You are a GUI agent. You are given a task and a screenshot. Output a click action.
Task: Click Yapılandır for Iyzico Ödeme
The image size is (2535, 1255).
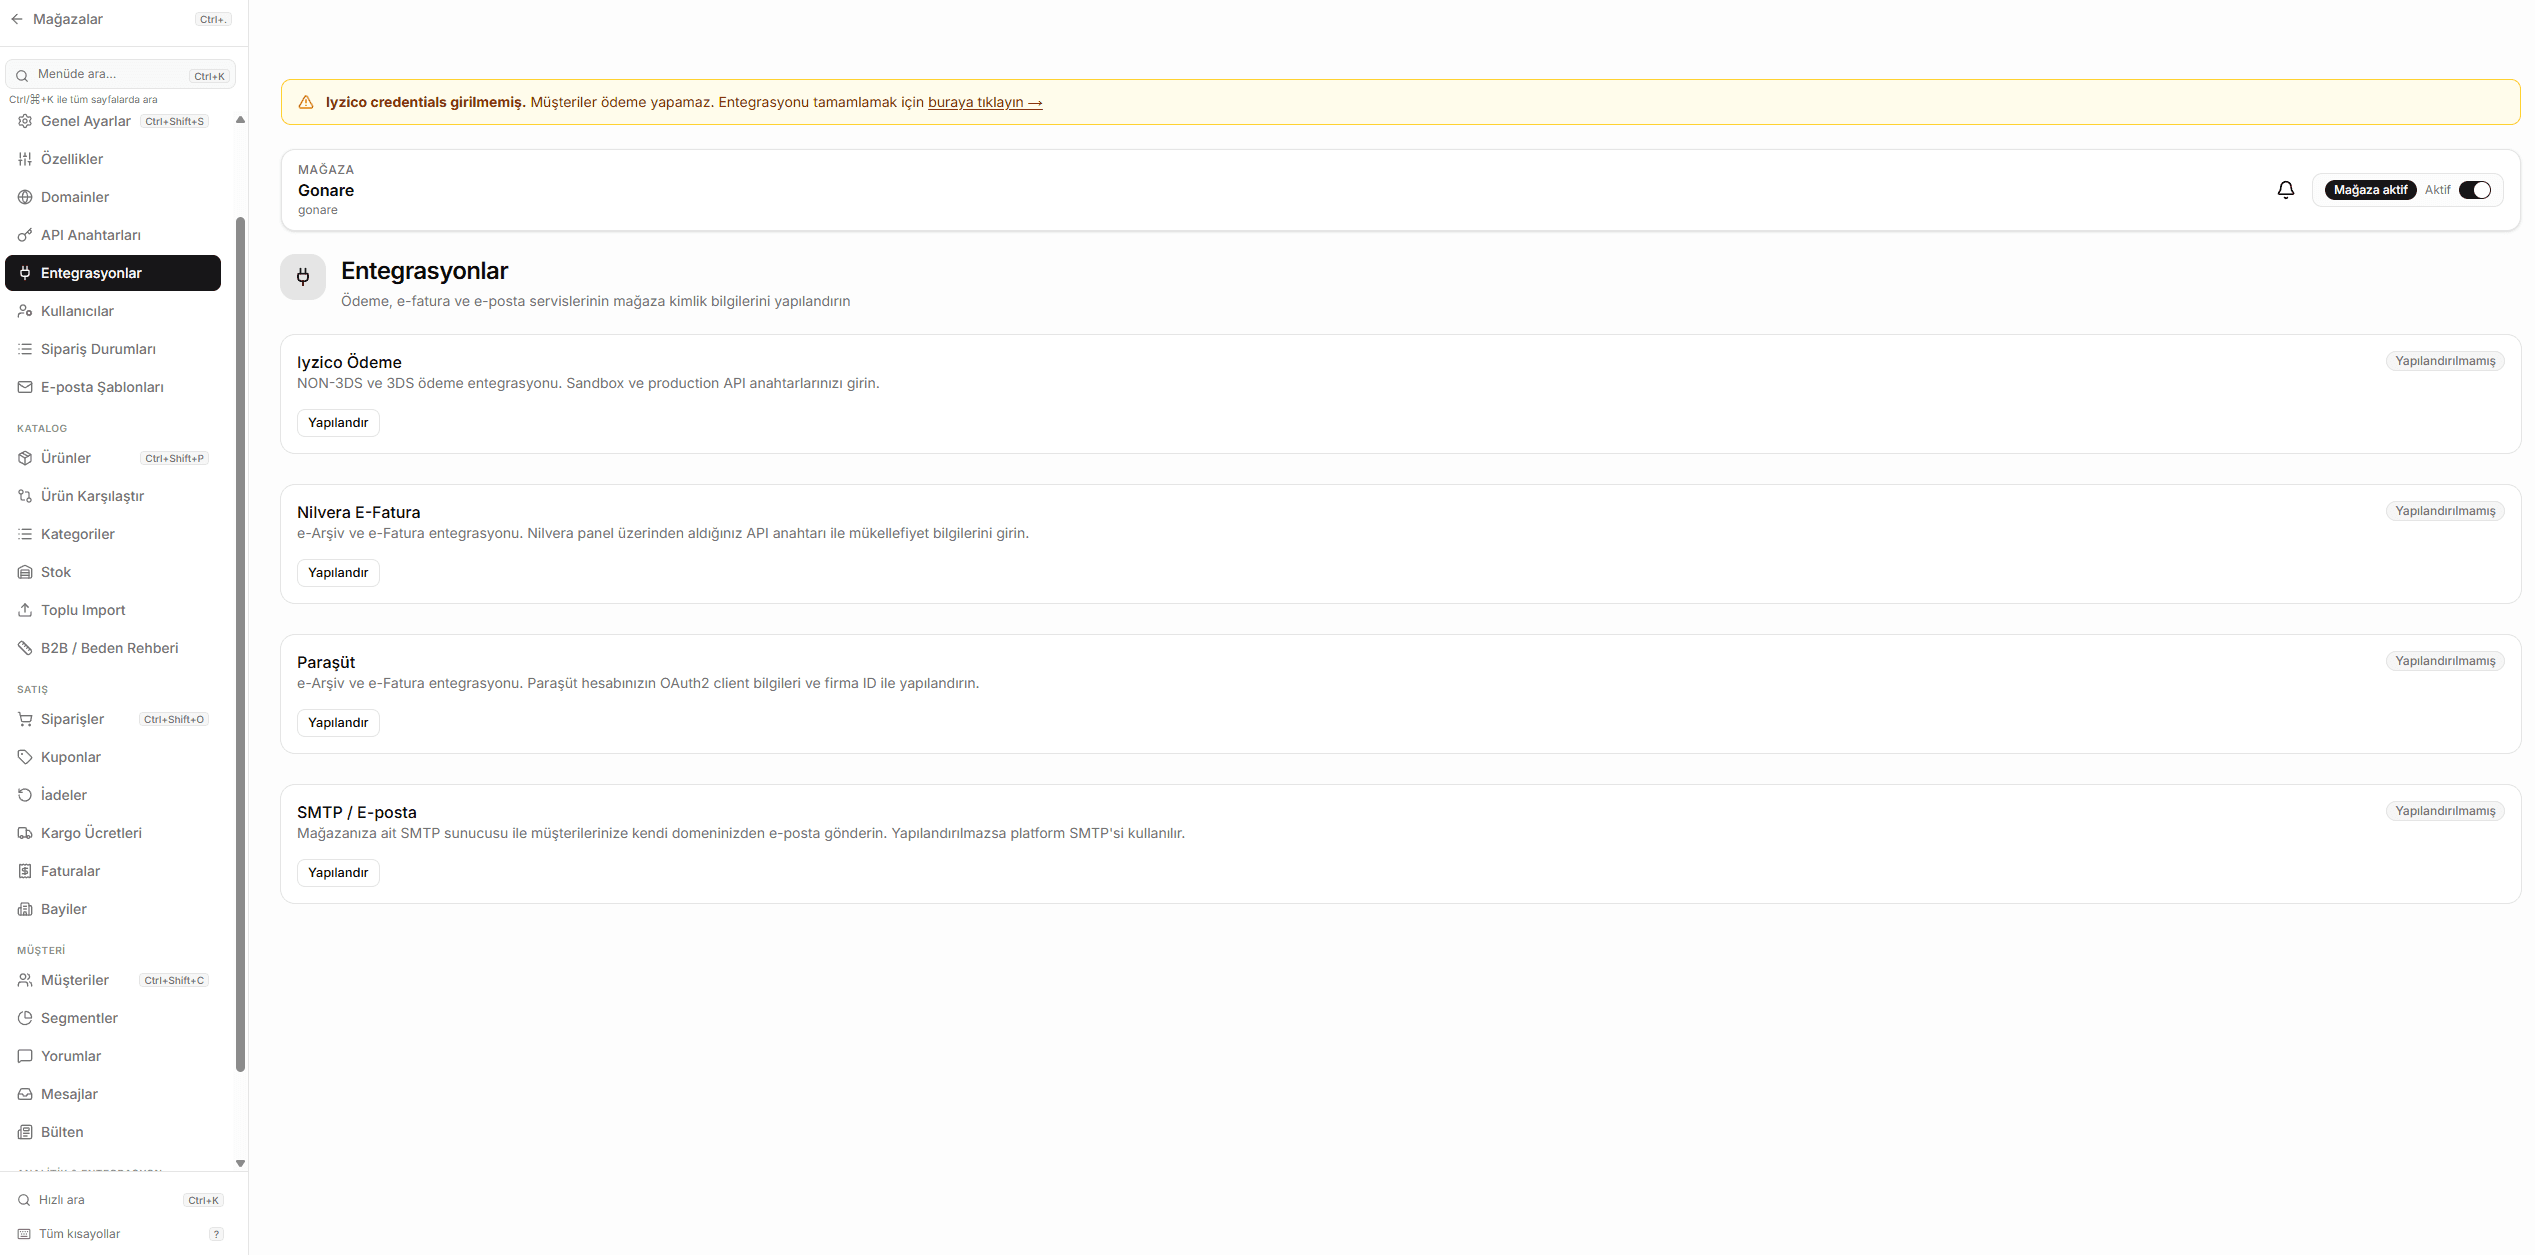click(338, 423)
